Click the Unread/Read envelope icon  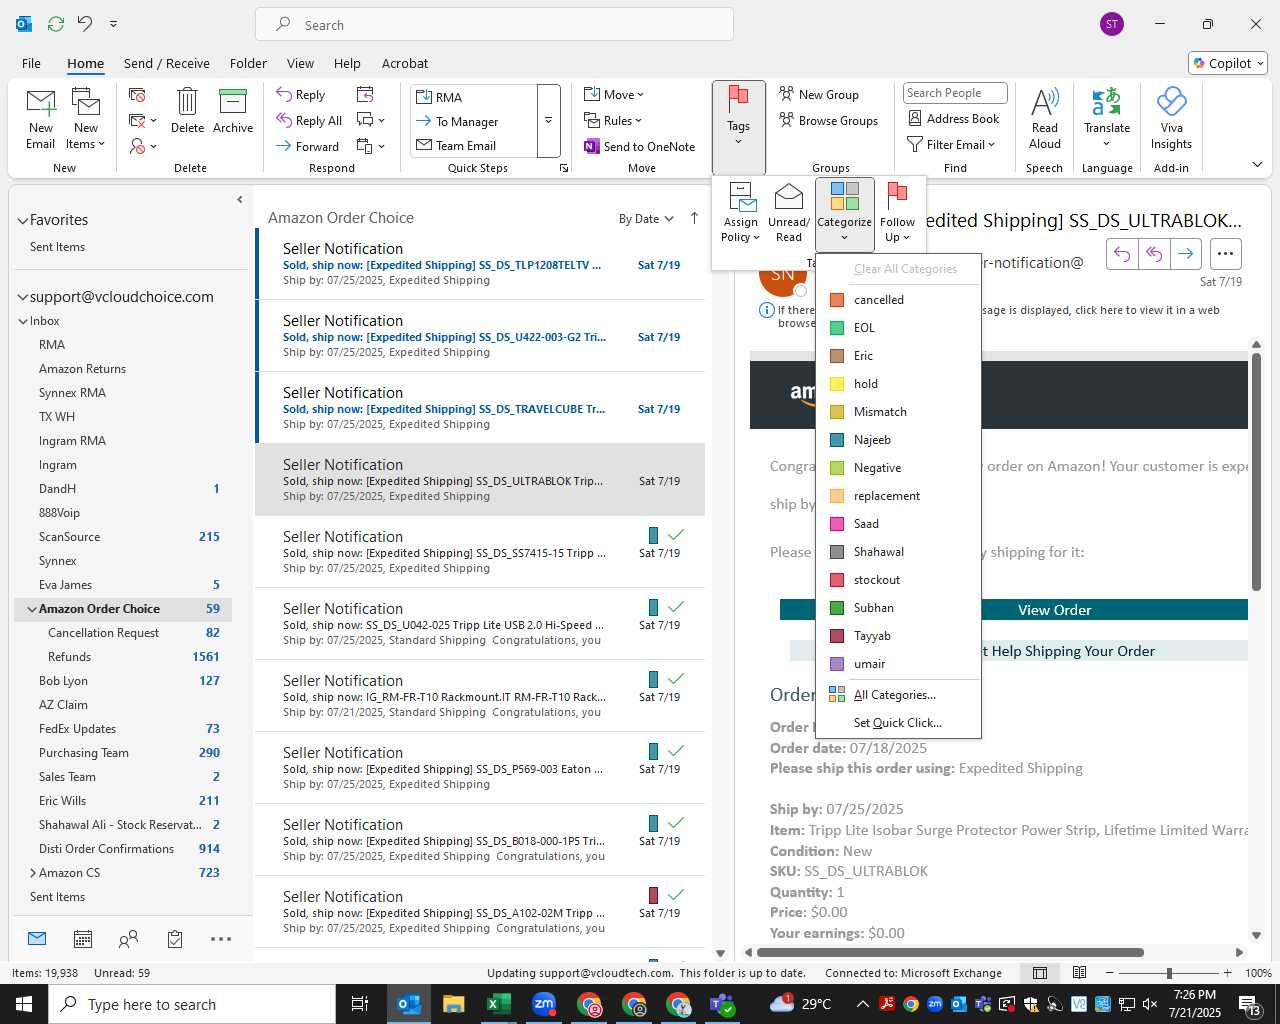789,197
